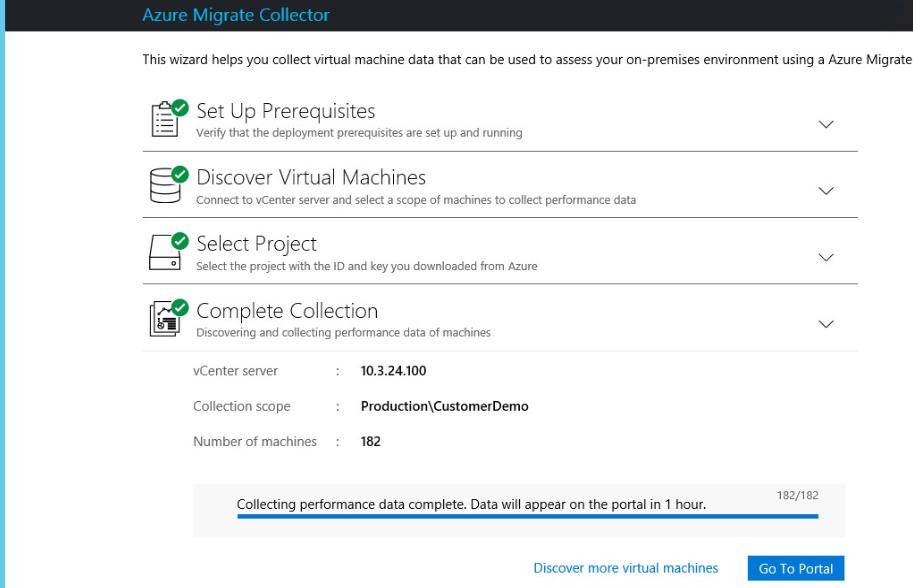Click green checkmark on Complete Collection
Viewport: 913px width, 588px height.
tap(180, 307)
